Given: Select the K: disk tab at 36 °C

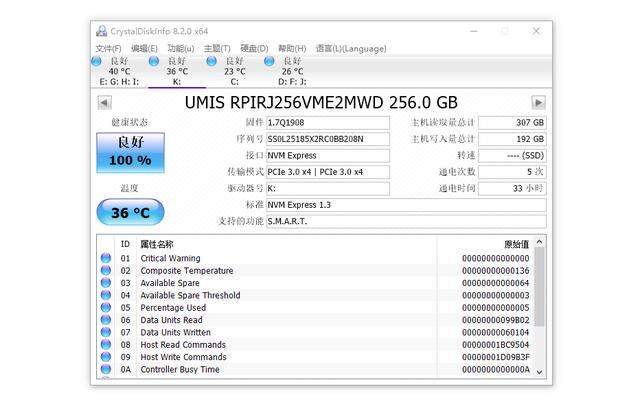Looking at the screenshot, I should 177,72.
